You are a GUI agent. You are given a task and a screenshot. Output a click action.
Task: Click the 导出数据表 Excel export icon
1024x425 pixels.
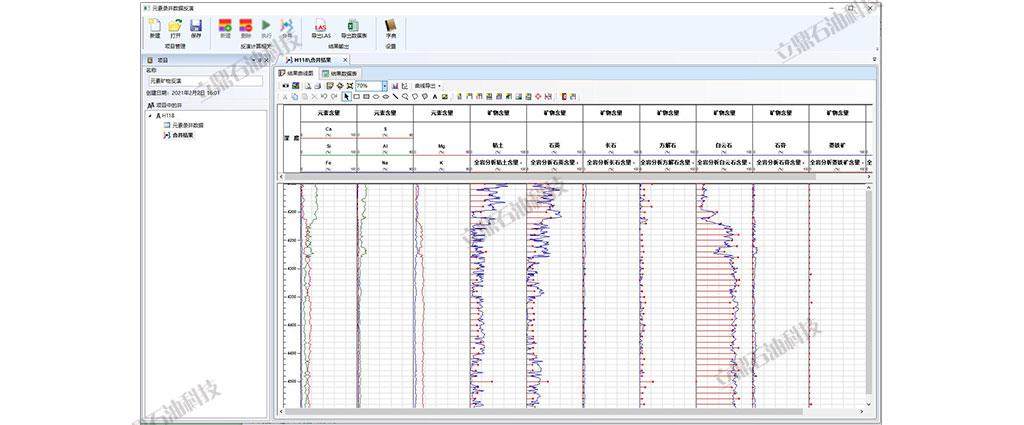(353, 25)
